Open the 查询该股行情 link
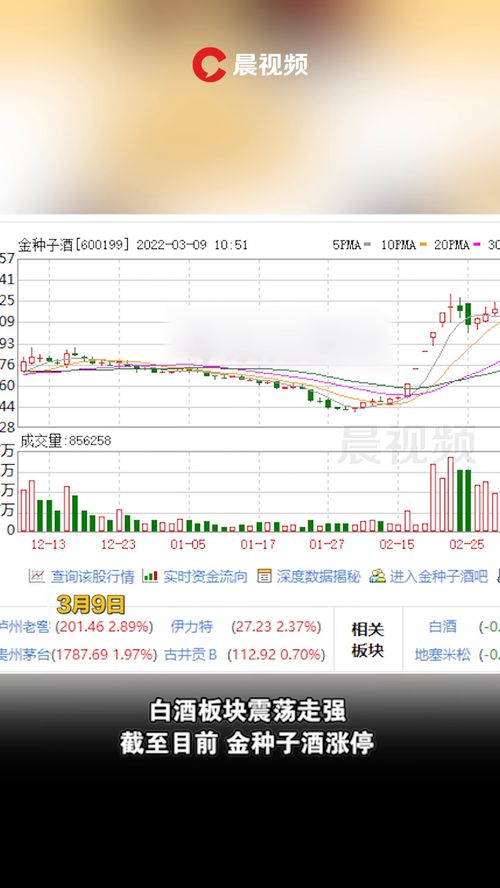The height and width of the screenshot is (888, 500). tap(92, 577)
